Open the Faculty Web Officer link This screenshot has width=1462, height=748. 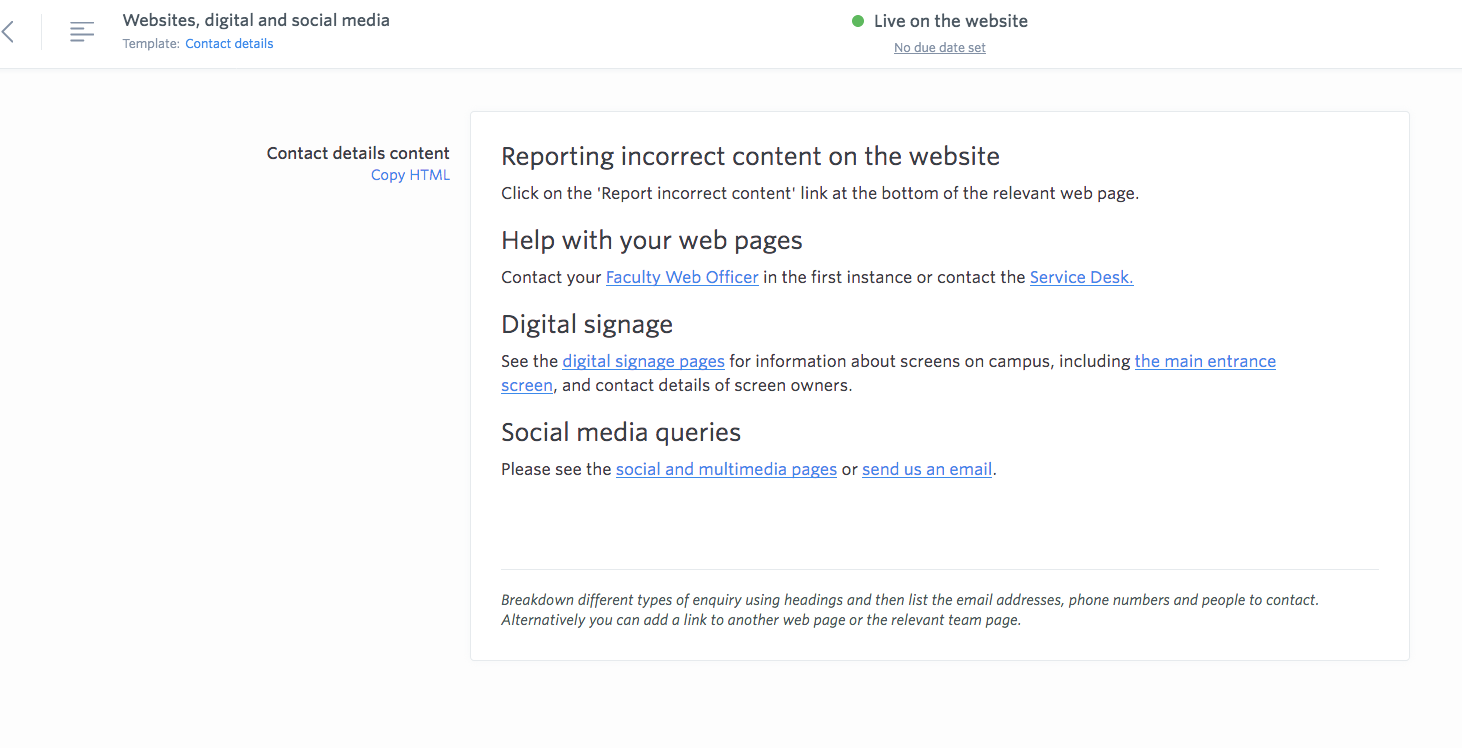(x=682, y=277)
